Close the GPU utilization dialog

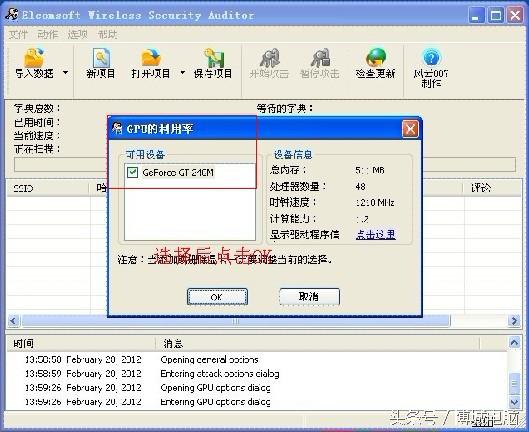(x=410, y=129)
